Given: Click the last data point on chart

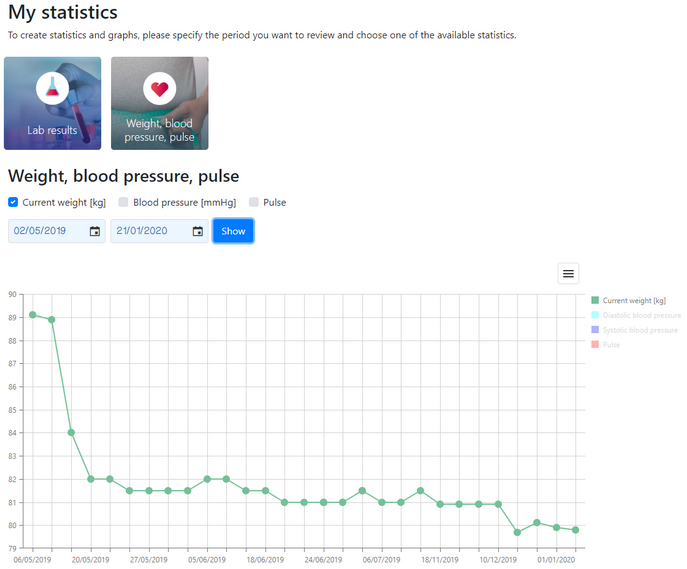Looking at the screenshot, I should tap(576, 530).
